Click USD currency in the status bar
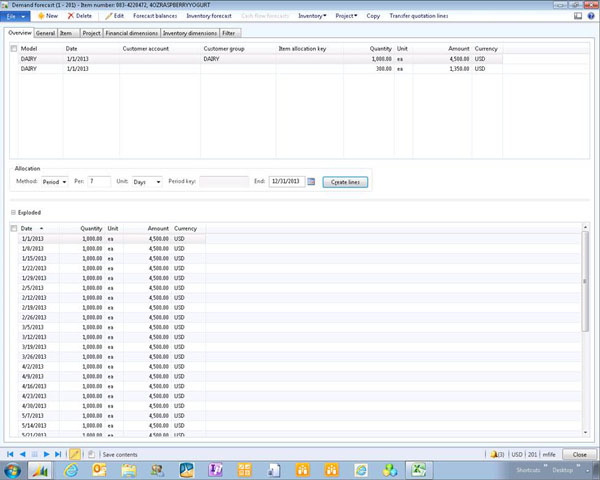Image resolution: width=600 pixels, height=480 pixels. [x=517, y=454]
